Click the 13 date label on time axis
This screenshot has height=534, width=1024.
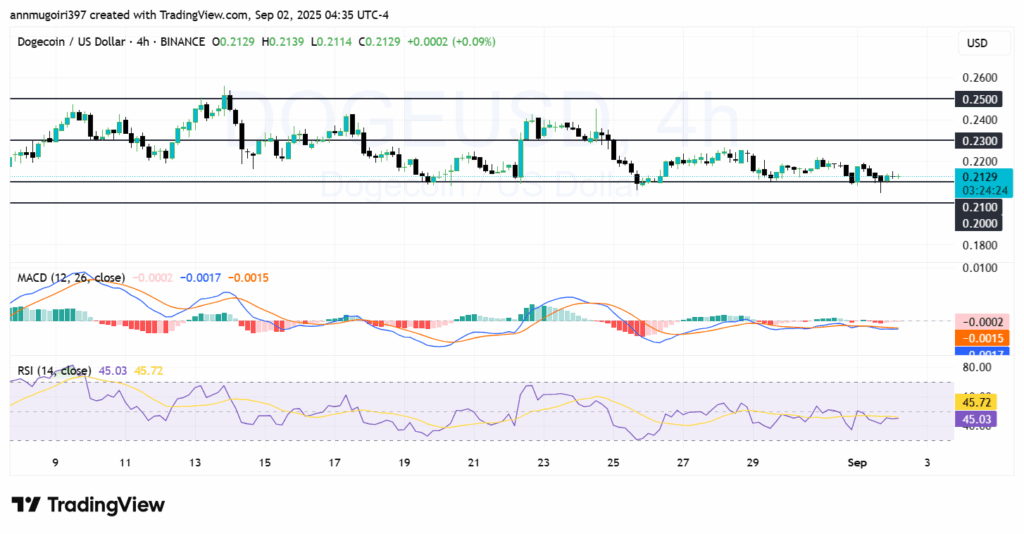pos(195,463)
